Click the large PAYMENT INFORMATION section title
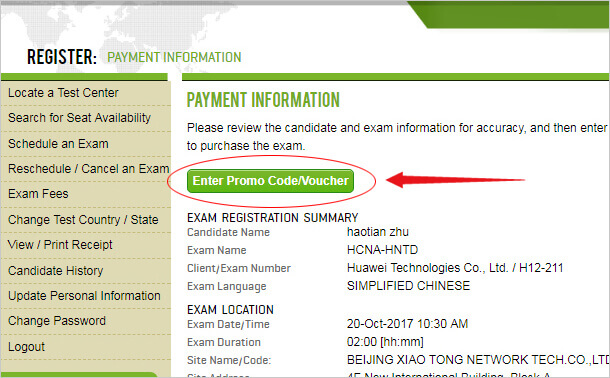 click(x=263, y=100)
